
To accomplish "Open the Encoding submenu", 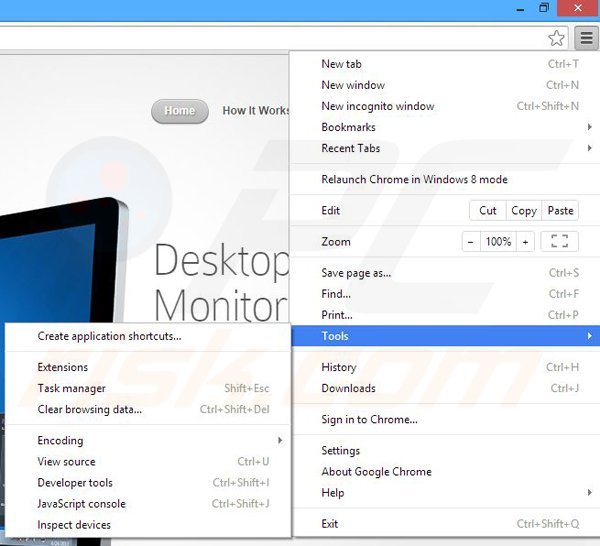I will point(60,440).
